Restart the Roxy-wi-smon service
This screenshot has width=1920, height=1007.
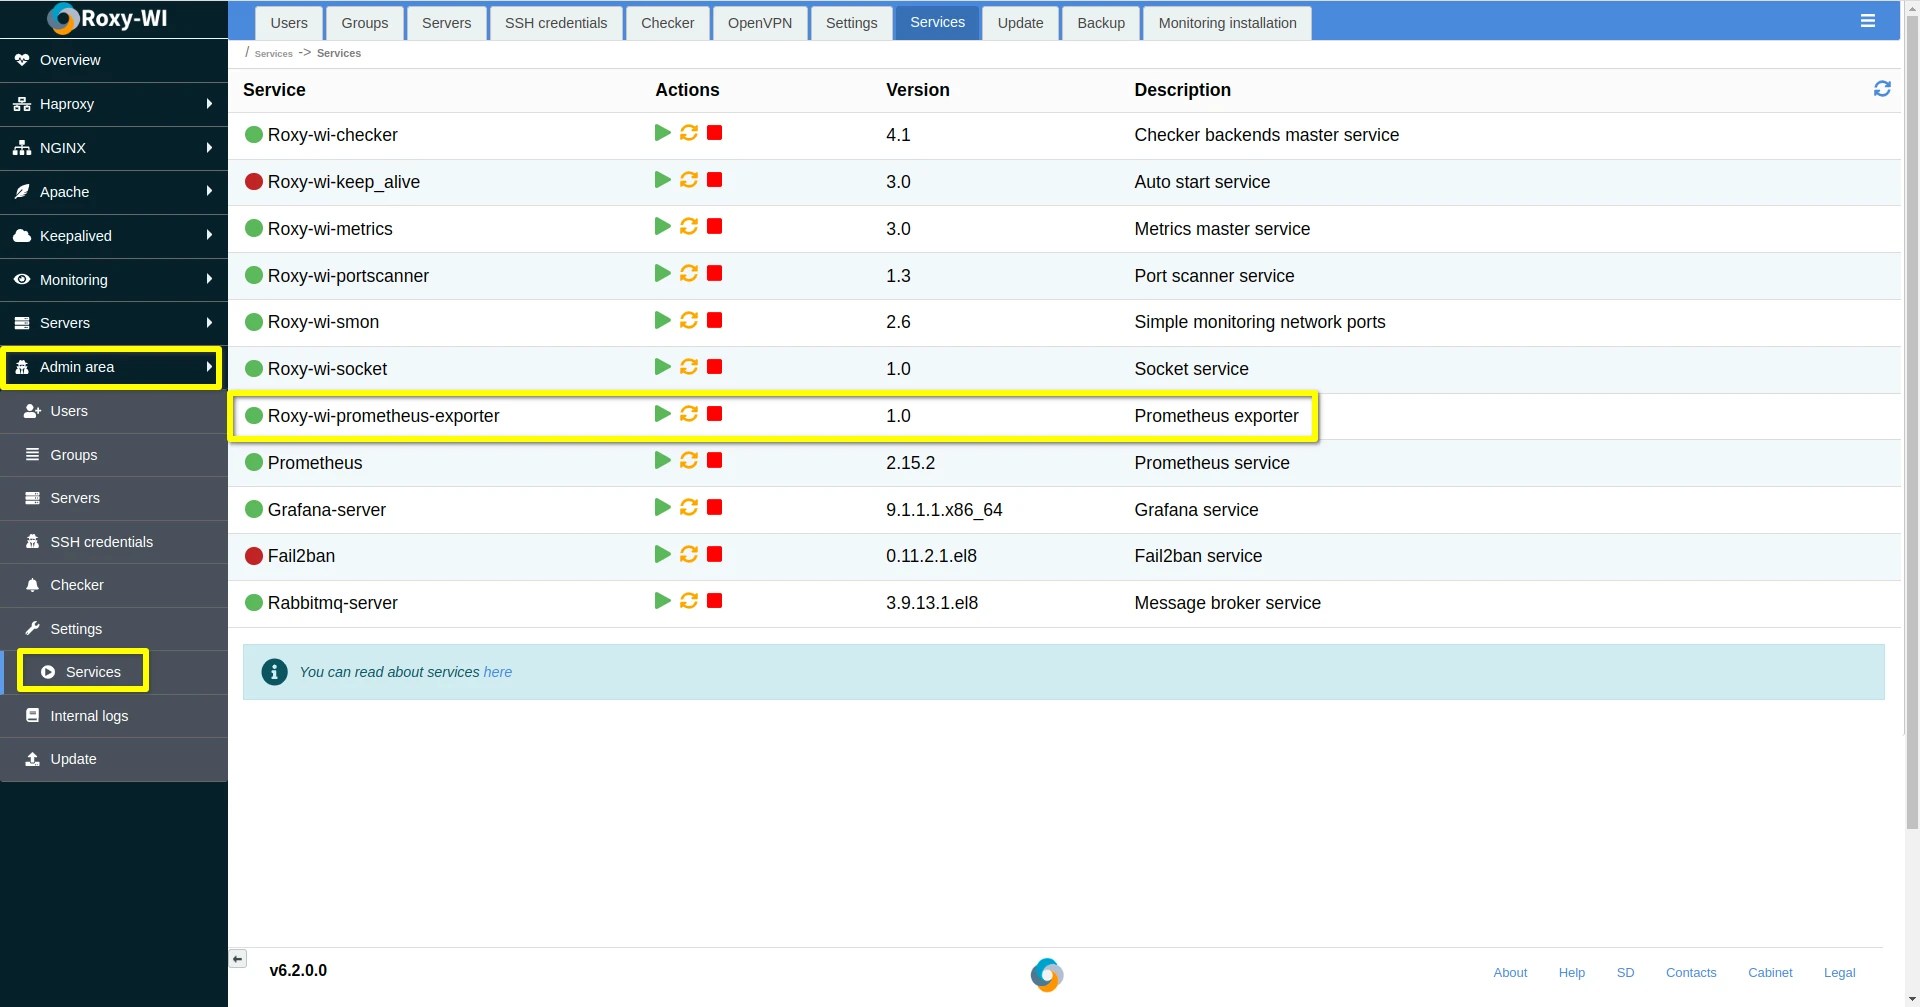[689, 320]
